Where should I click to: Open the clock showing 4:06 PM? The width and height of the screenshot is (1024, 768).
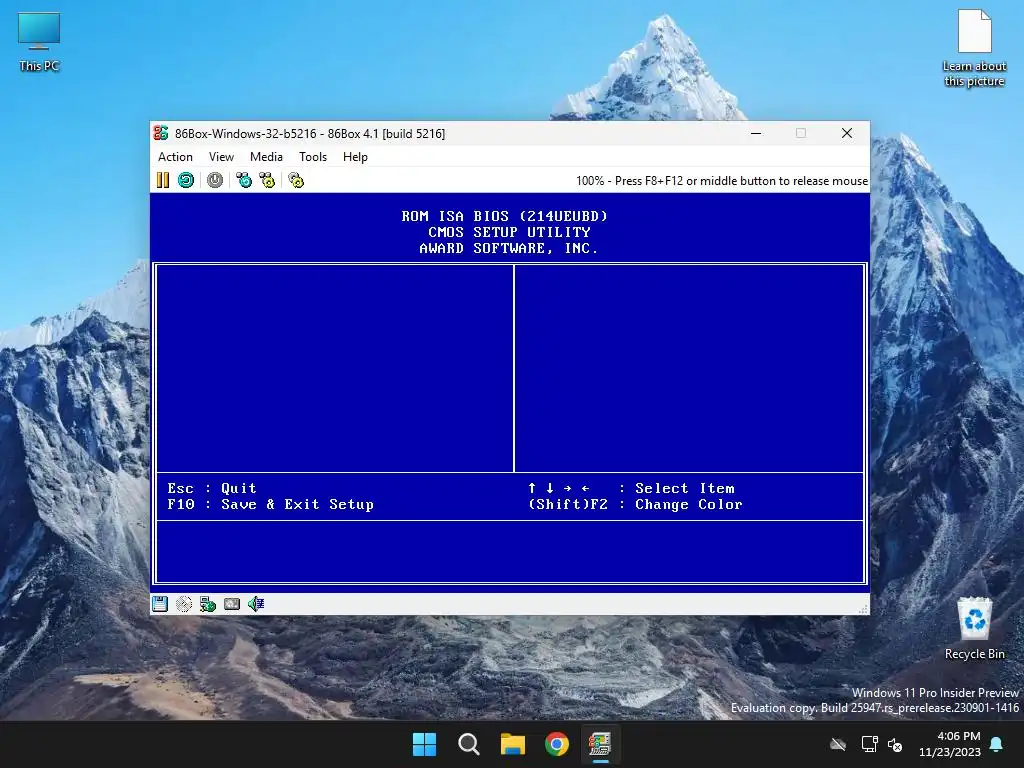tap(950, 744)
